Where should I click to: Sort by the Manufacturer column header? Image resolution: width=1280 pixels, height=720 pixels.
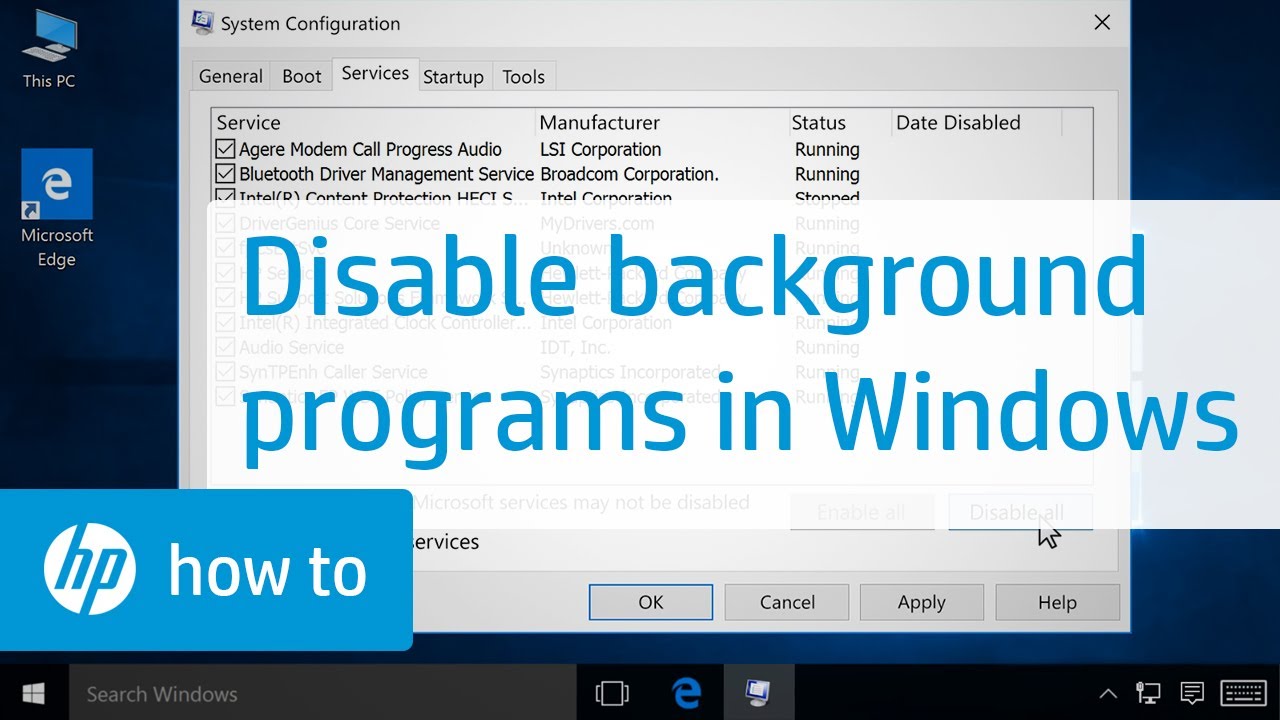pyautogui.click(x=662, y=123)
